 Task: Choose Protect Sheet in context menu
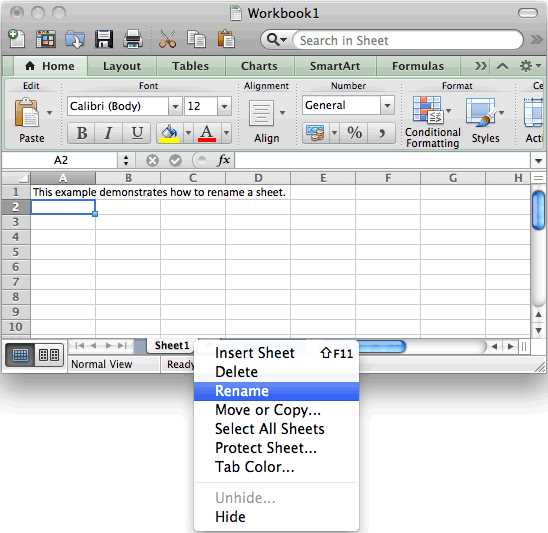(x=276, y=448)
